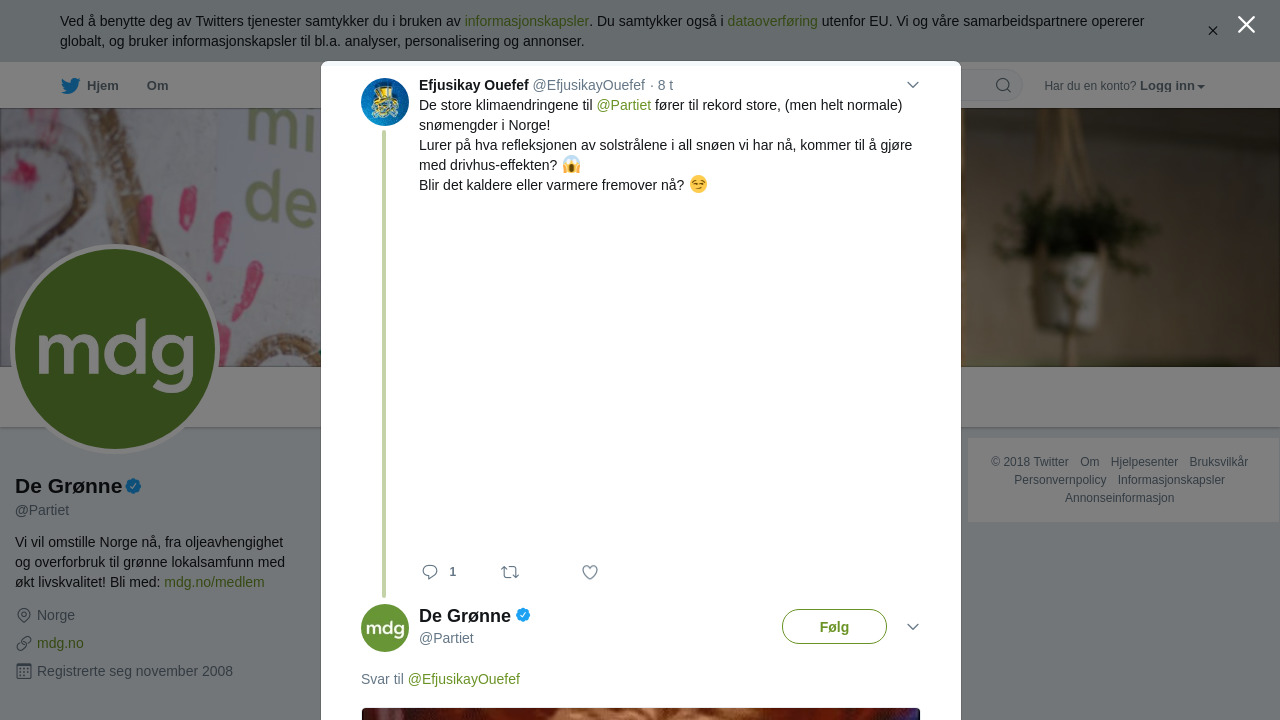Click the search magnifier icon
This screenshot has width=1280, height=720.
(1003, 85)
